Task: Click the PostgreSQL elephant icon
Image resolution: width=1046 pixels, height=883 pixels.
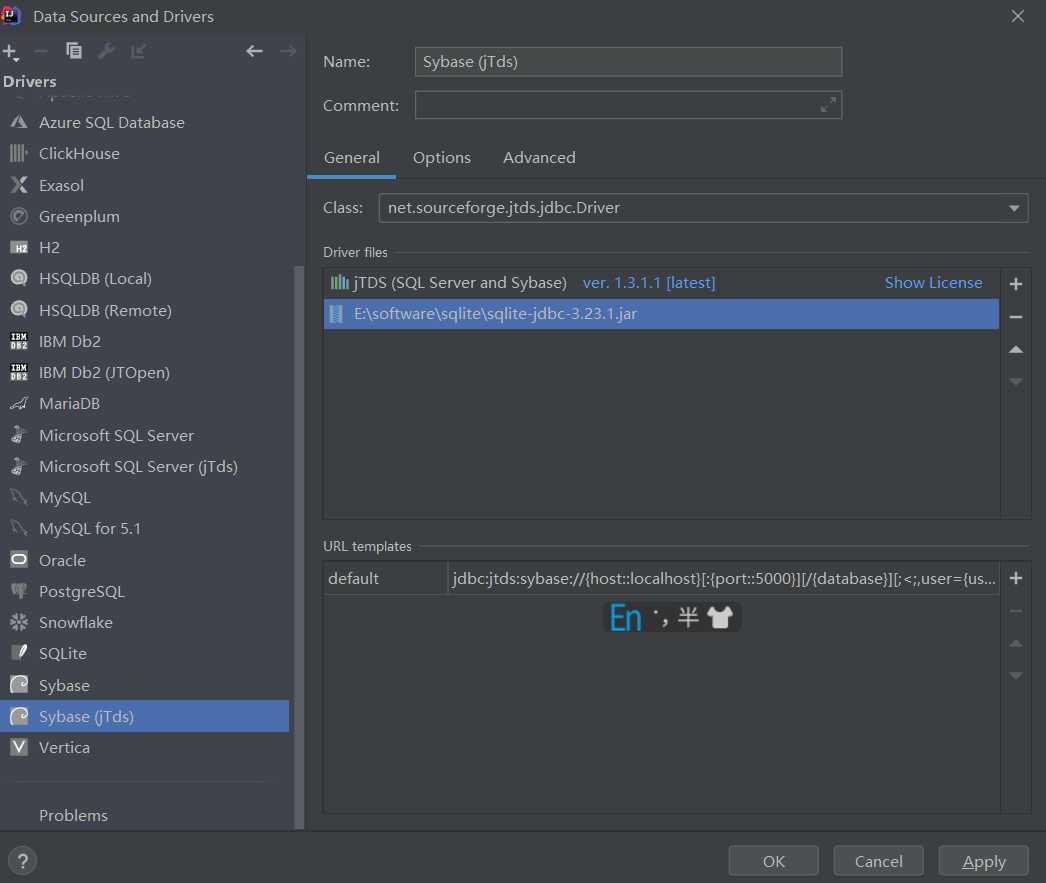Action: 19,591
